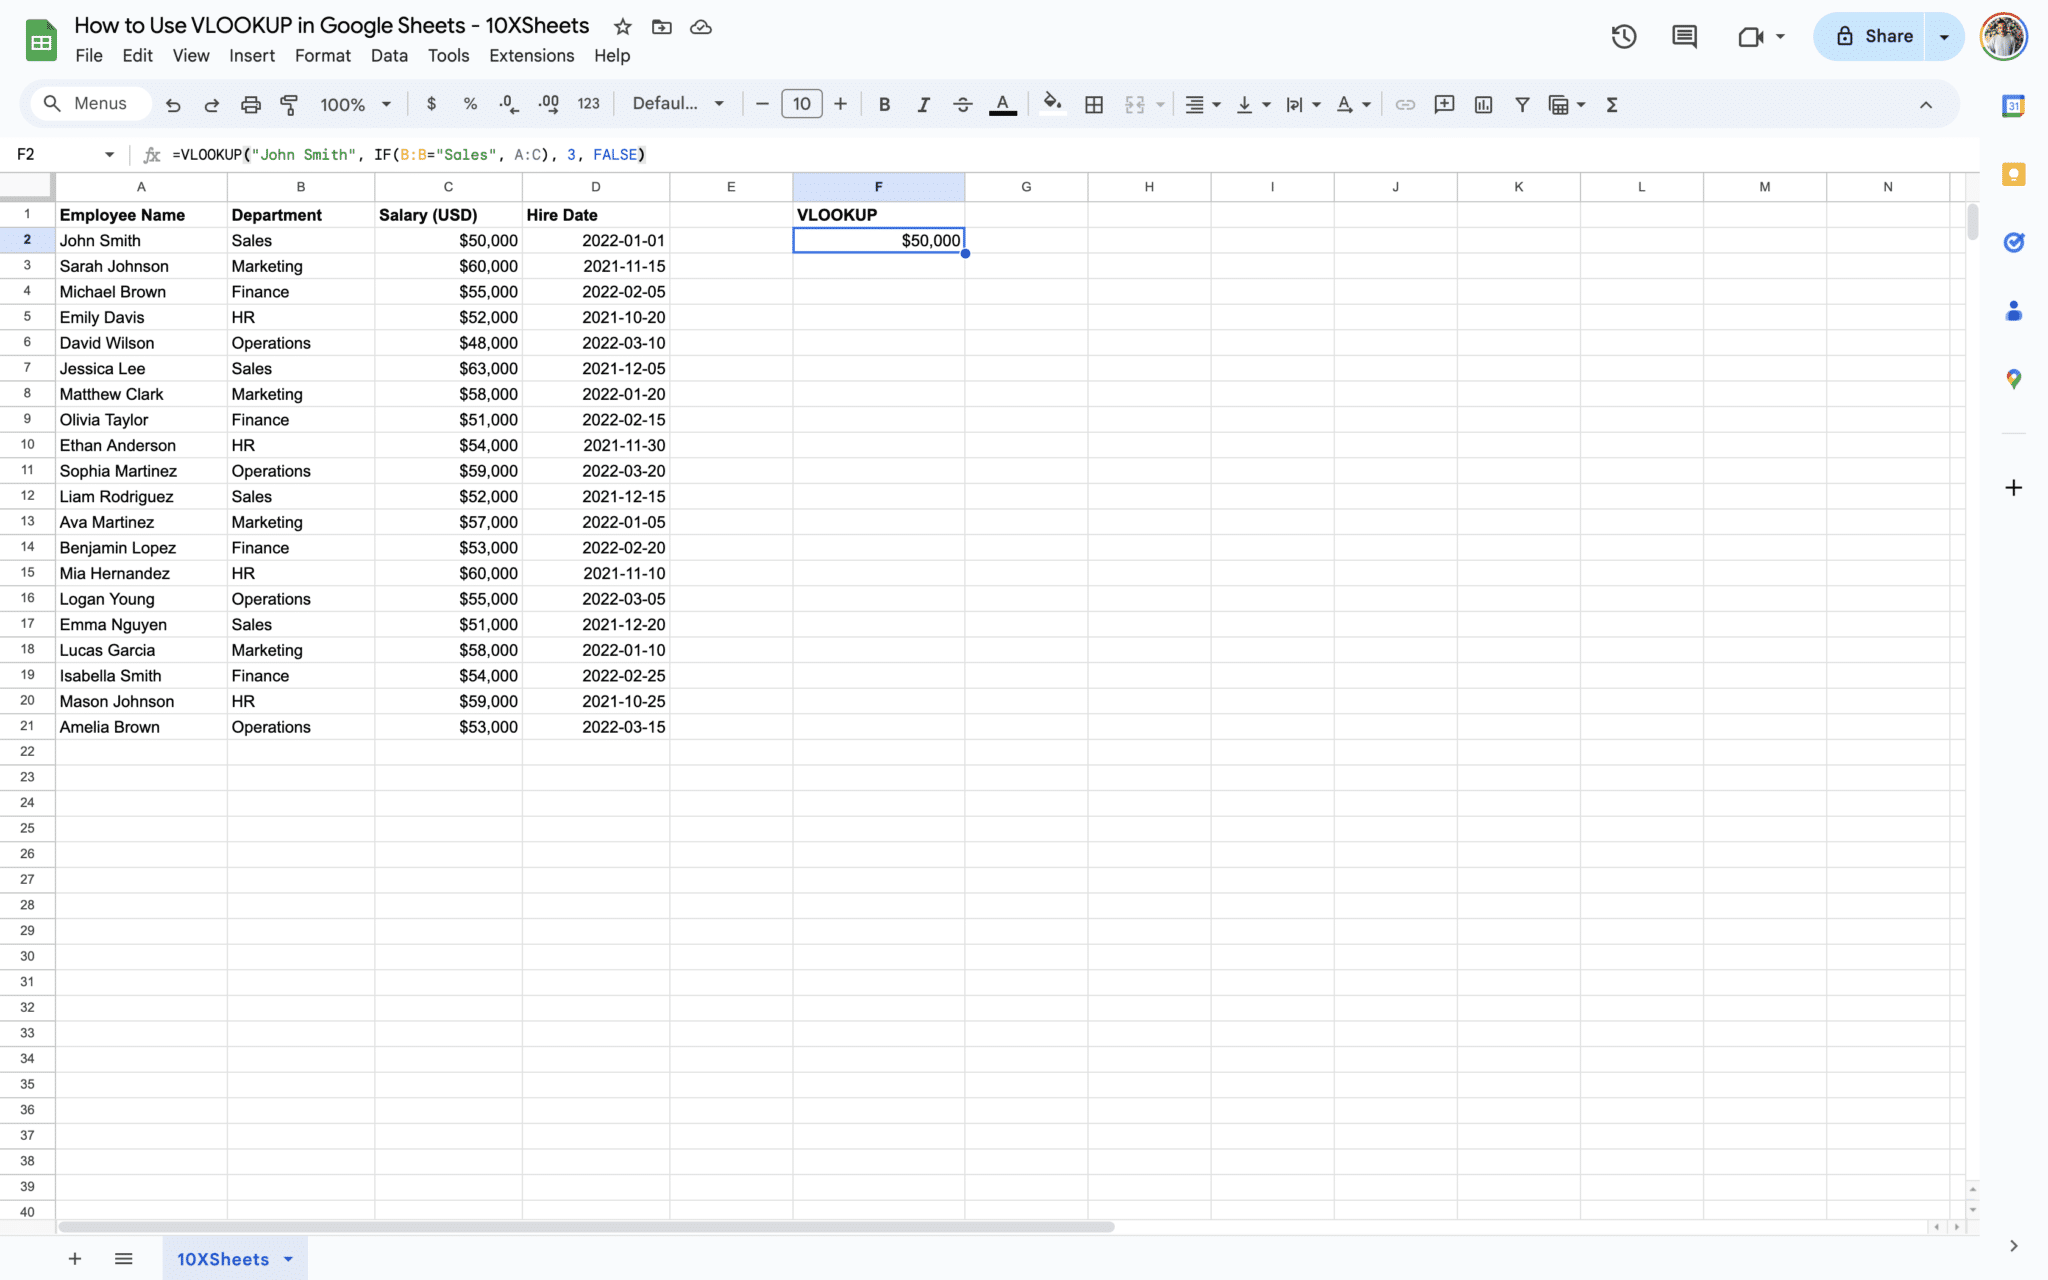Viewport: 2048px width, 1280px height.
Task: Click the Undo icon in toolbar
Action: [x=173, y=104]
